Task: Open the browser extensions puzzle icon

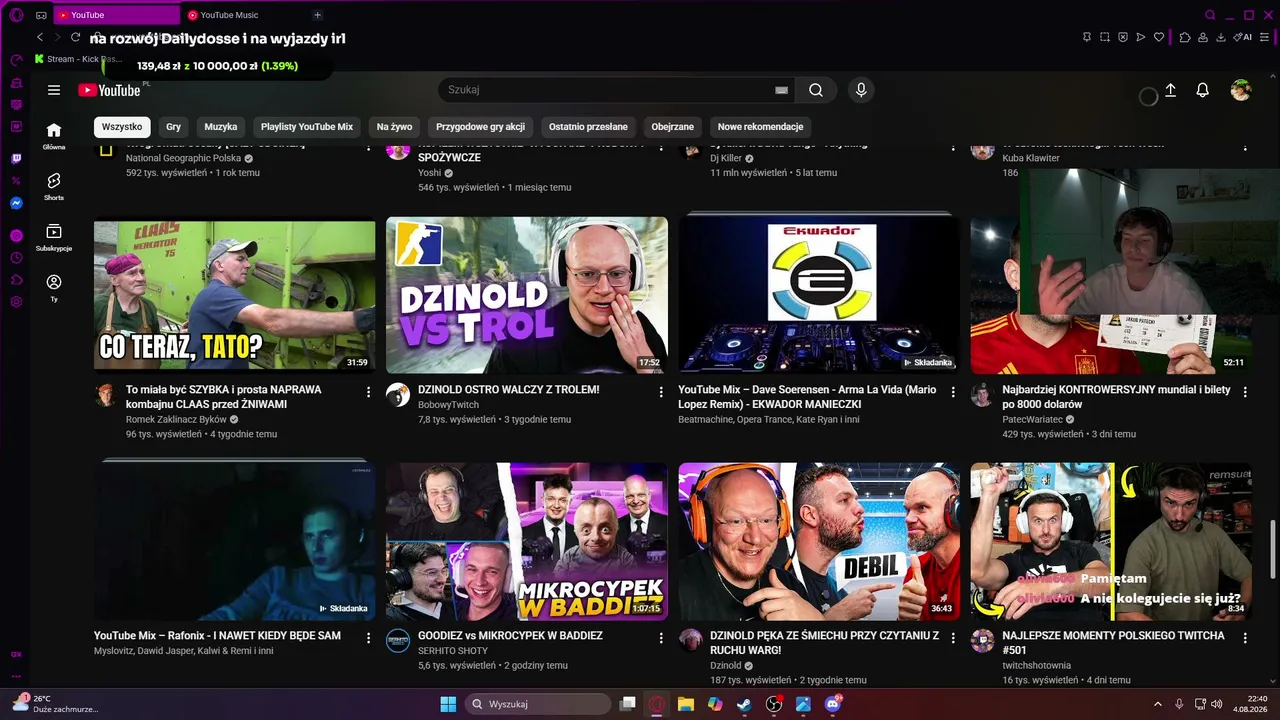Action: 1185,37
